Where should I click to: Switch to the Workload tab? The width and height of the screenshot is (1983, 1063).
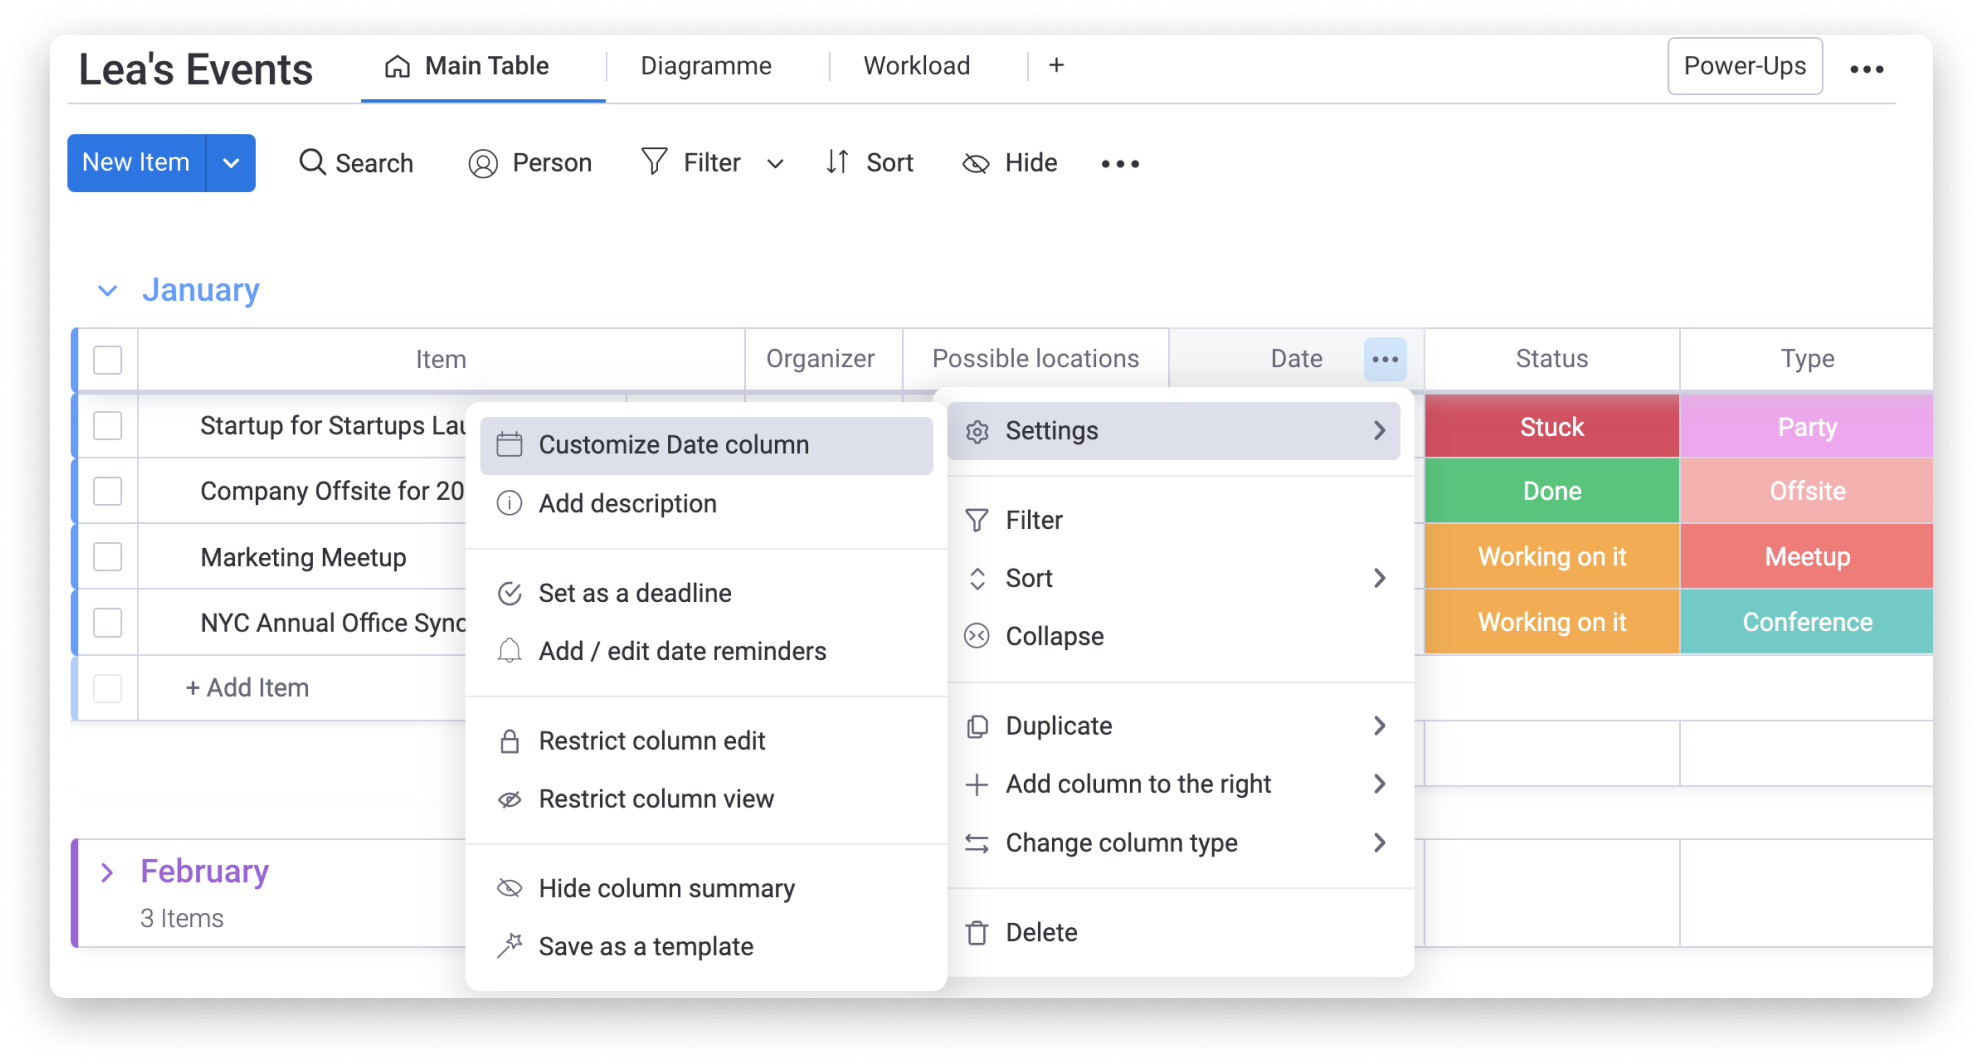pos(916,65)
